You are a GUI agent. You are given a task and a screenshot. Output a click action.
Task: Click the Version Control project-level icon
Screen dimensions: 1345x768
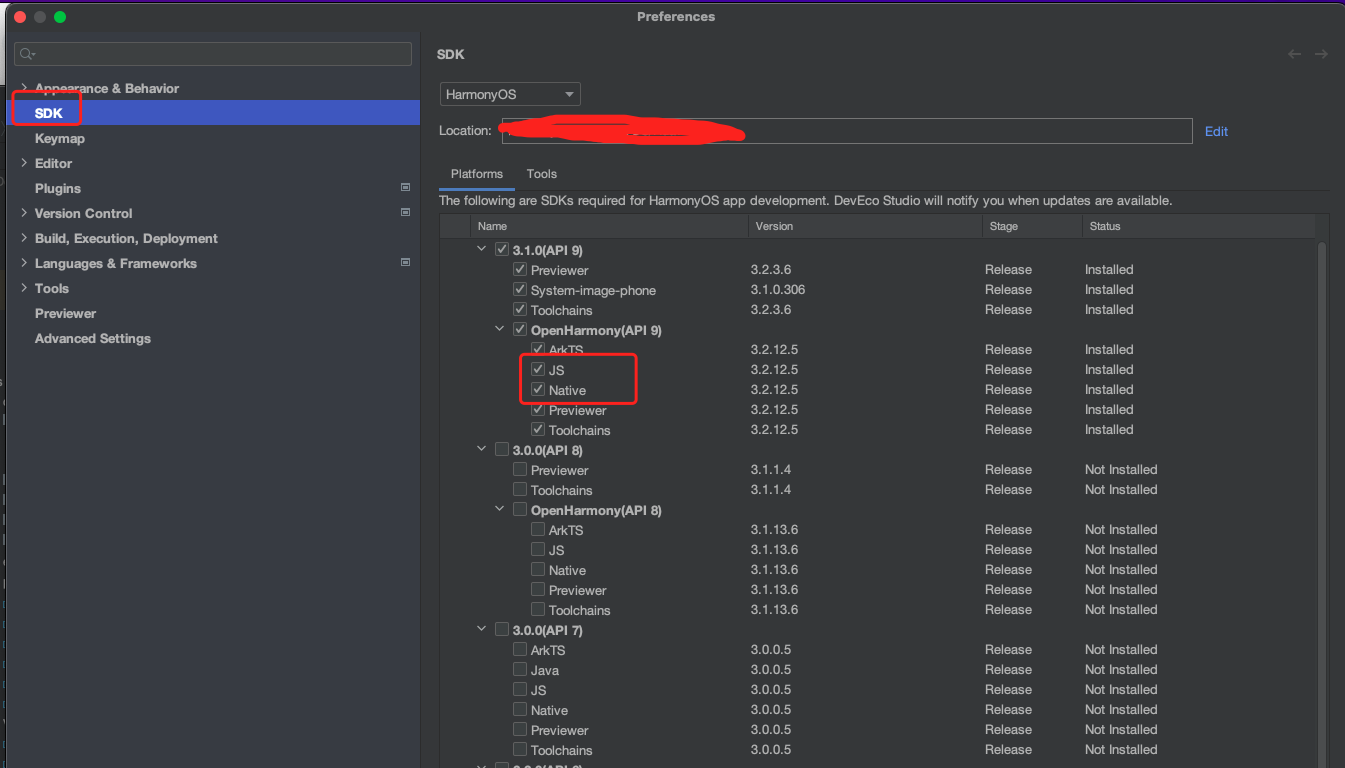point(405,213)
